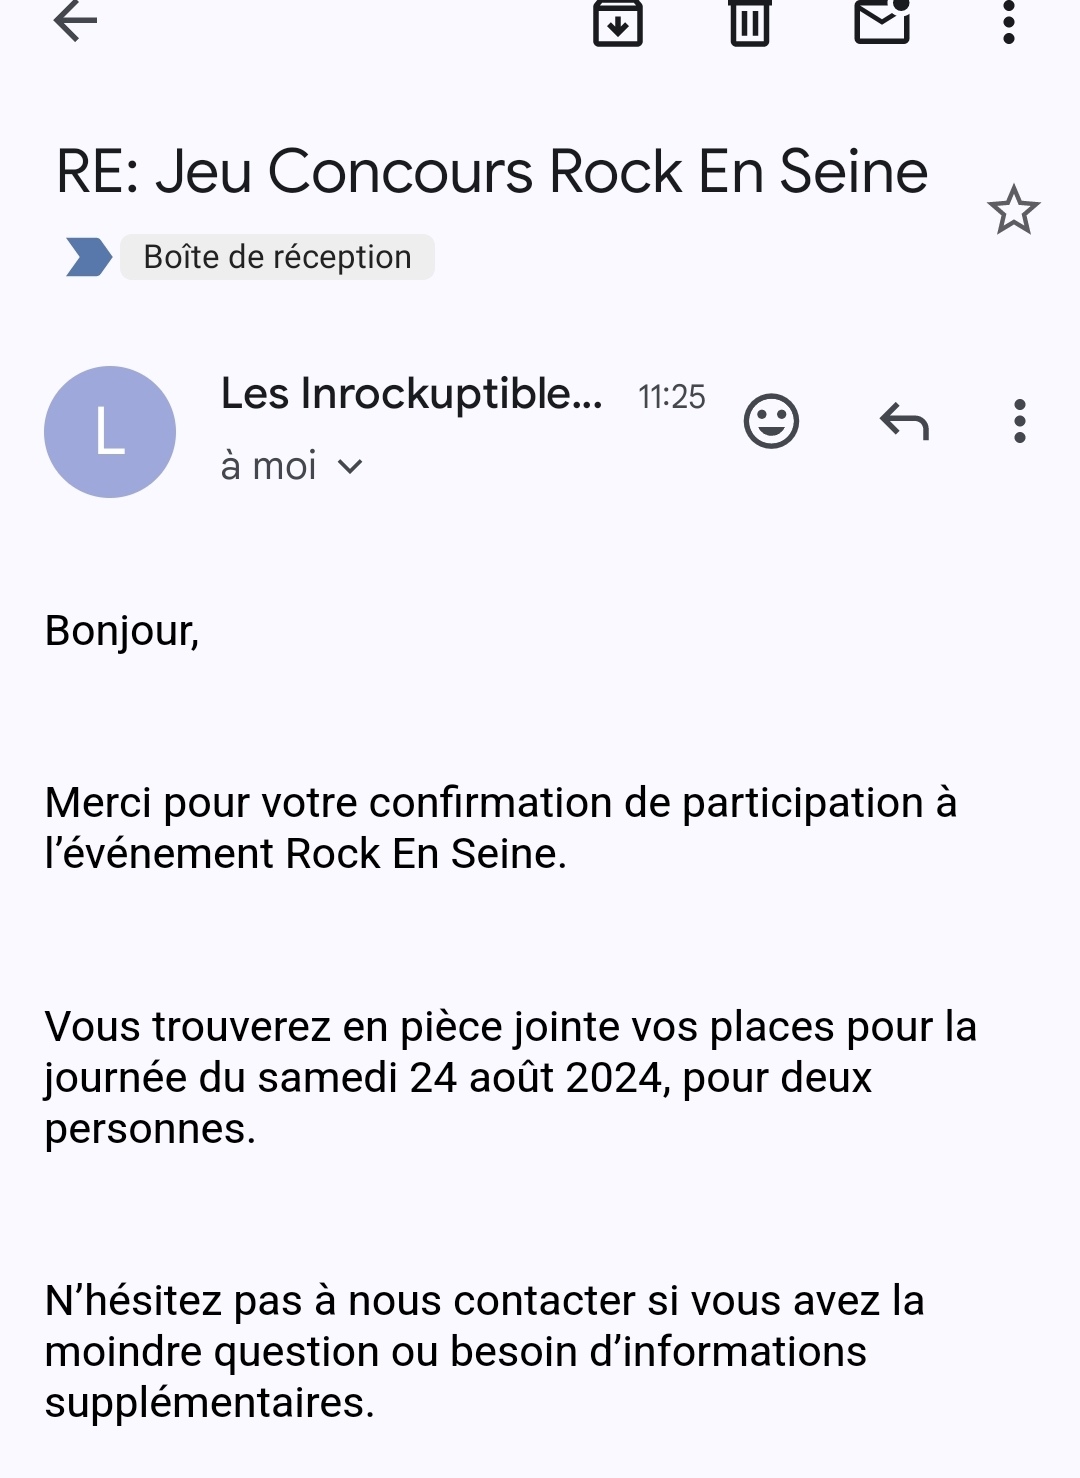Screen dimensions: 1080x1478
Task: Tap the paragraph starting Merci pour votre confirmation
Action: point(501,828)
